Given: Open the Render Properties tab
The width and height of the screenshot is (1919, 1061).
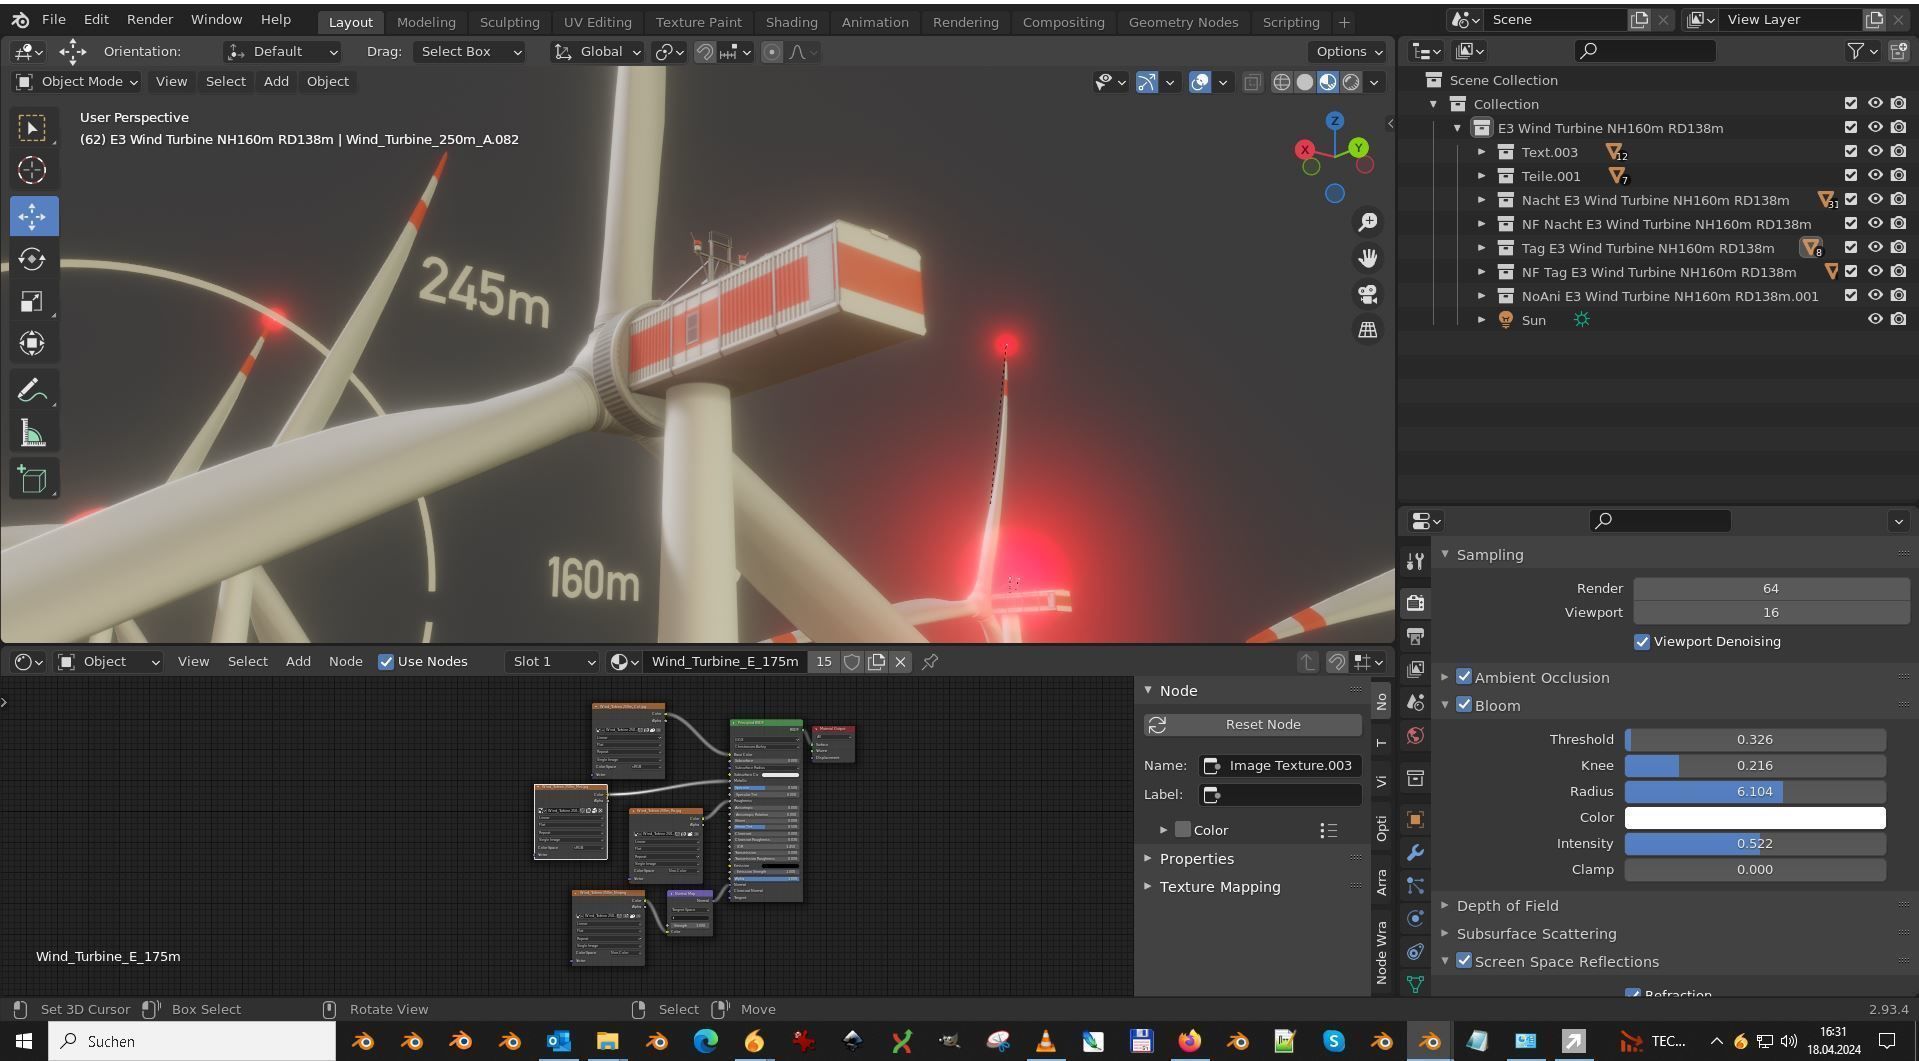Looking at the screenshot, I should pyautogui.click(x=1415, y=602).
